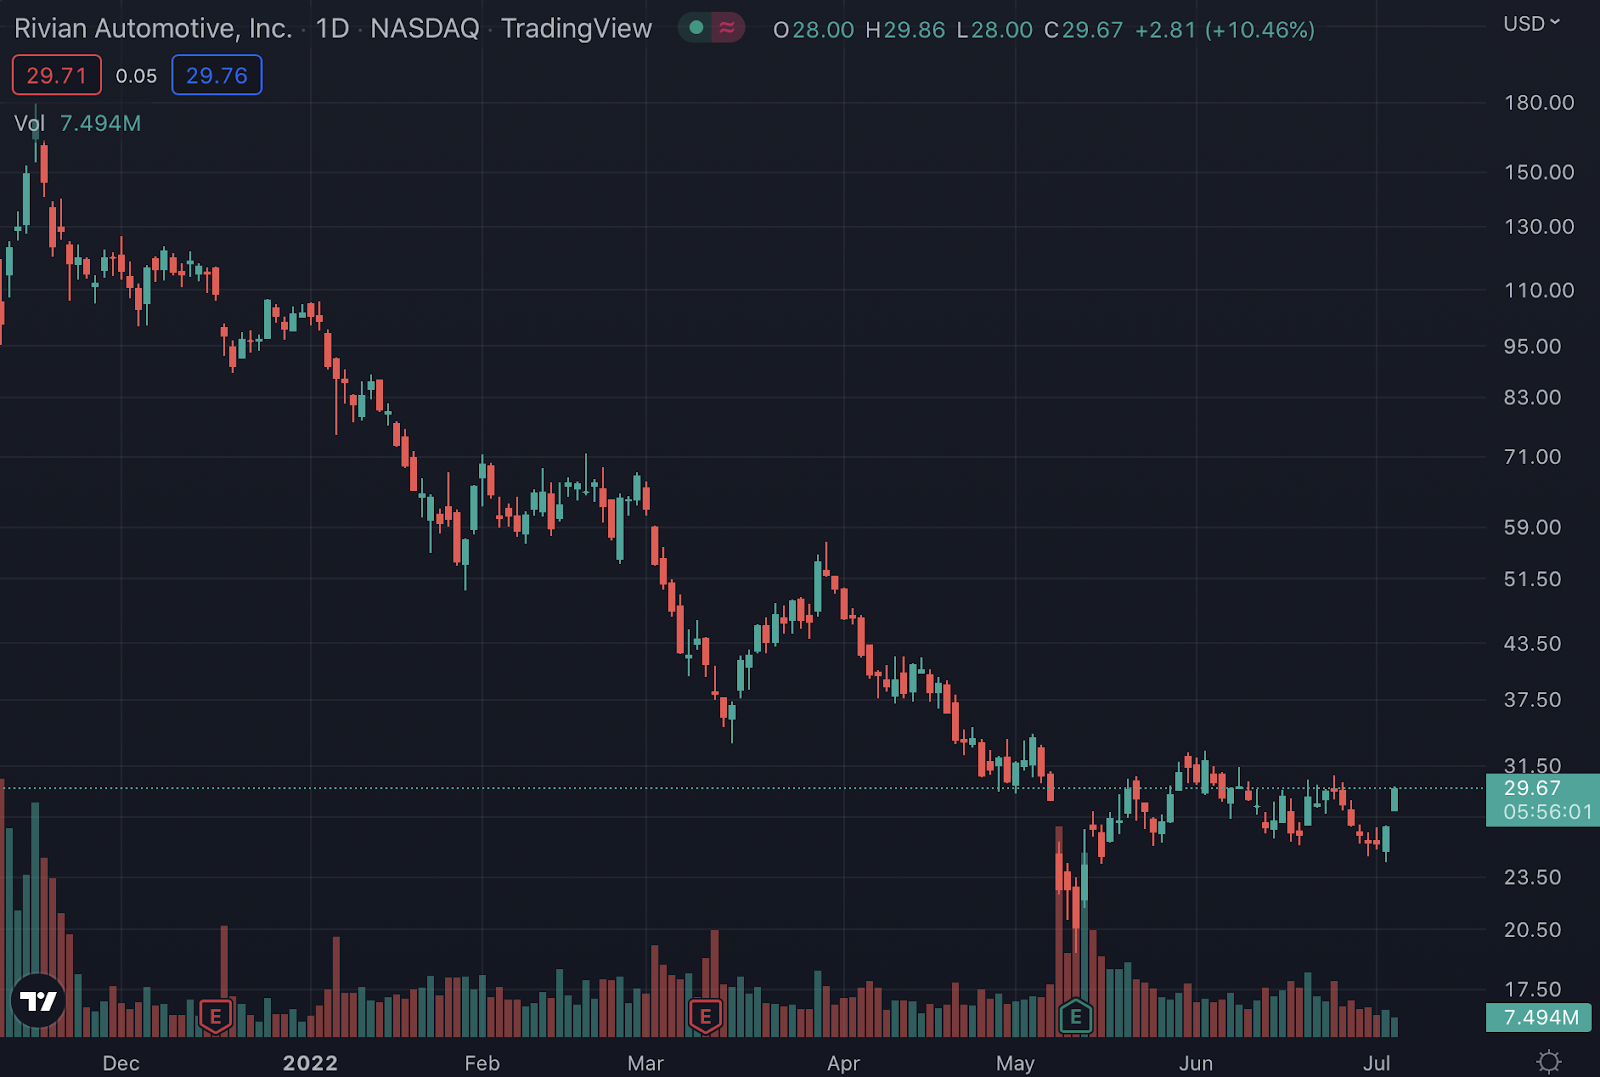Click the 1D interval label
The width and height of the screenshot is (1600, 1077).
tap(333, 28)
